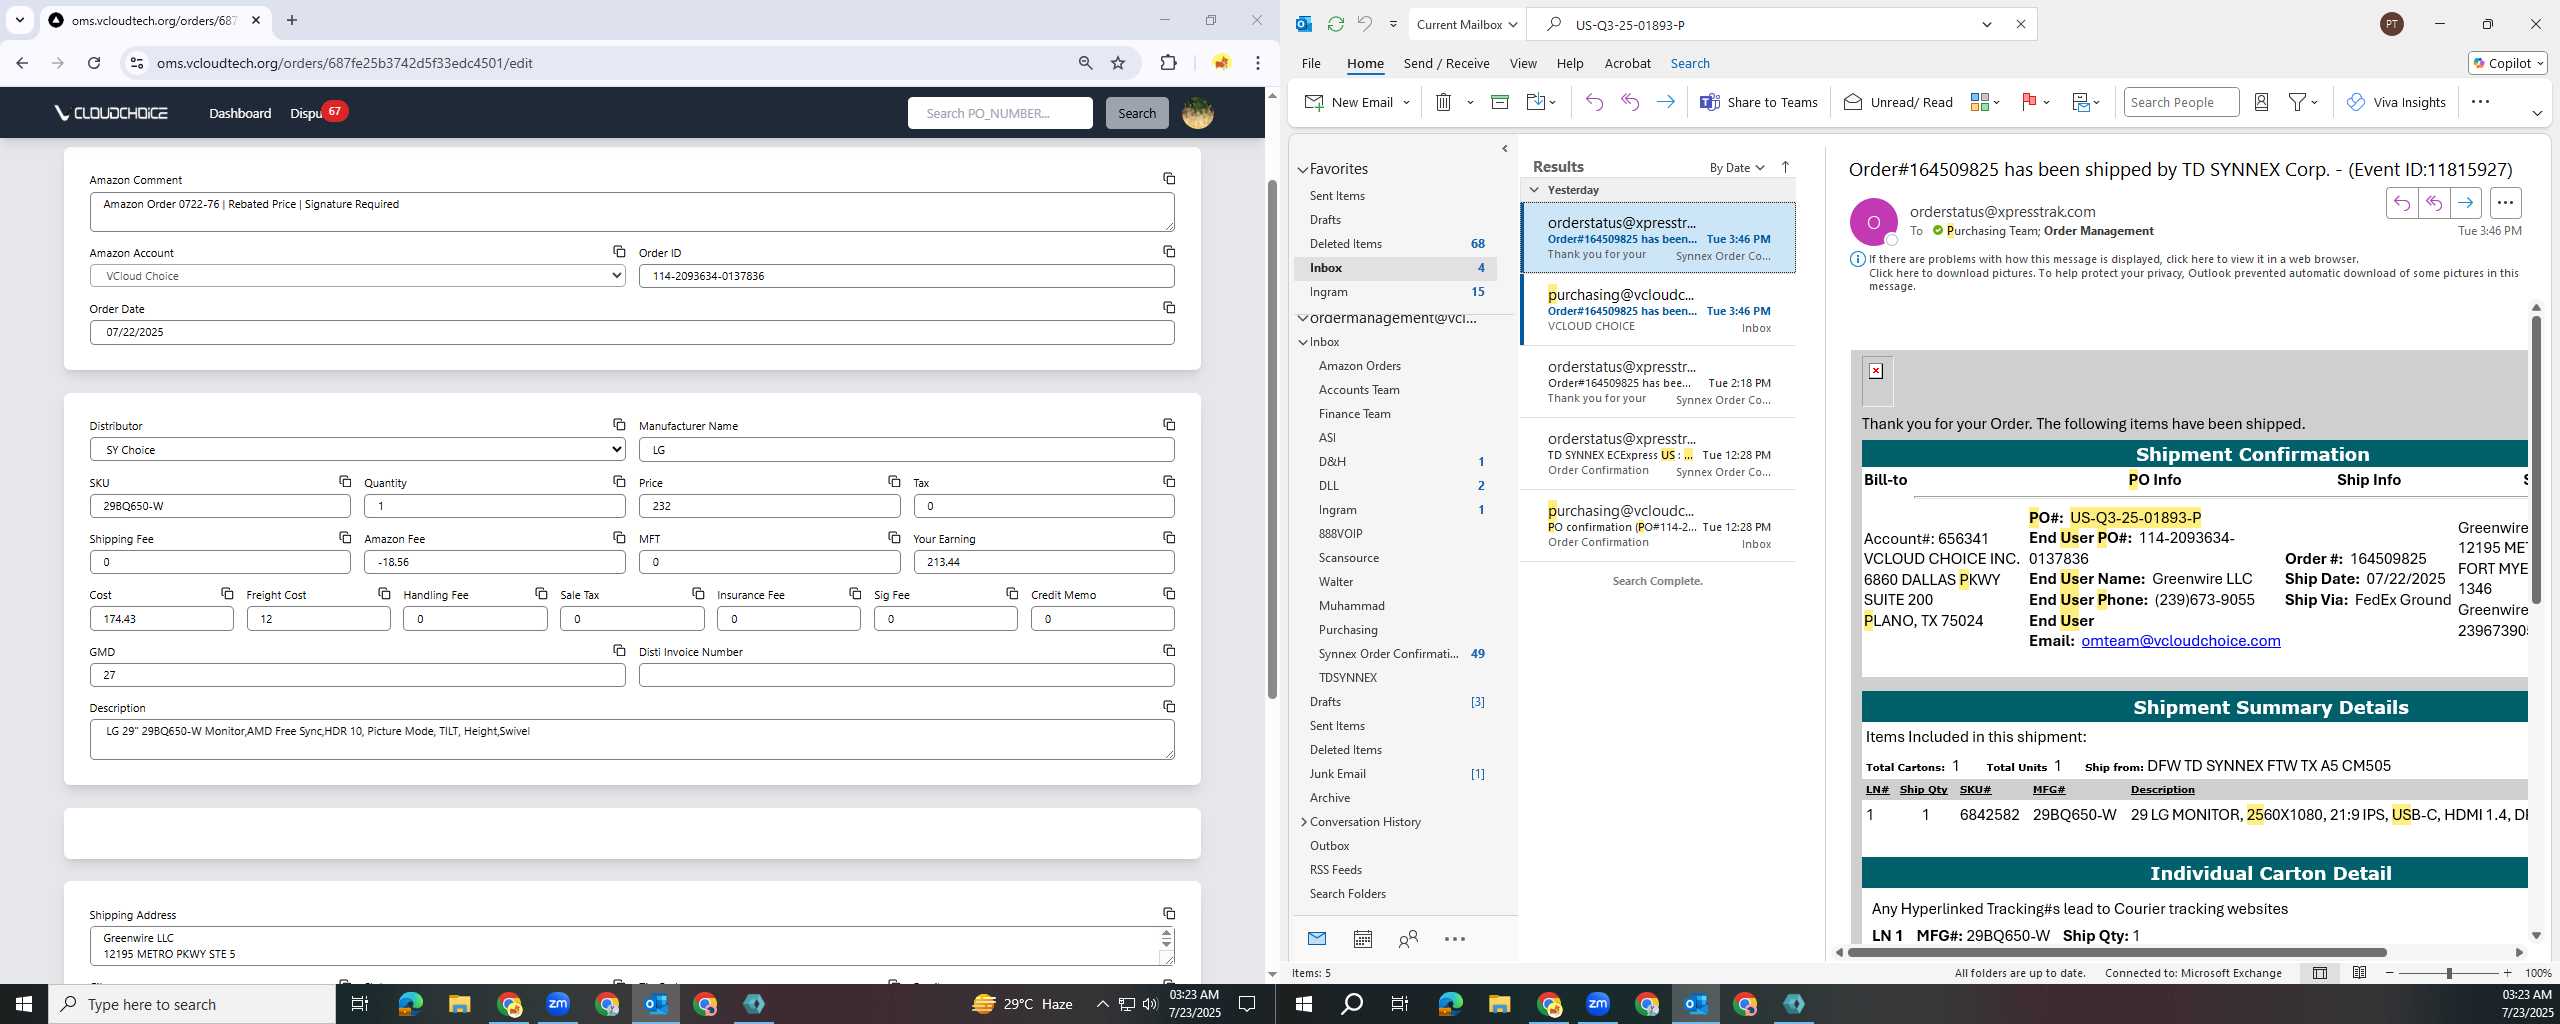Copy the Order ID field value
Screen dimensions: 2560x1024
pyautogui.click(x=1168, y=252)
